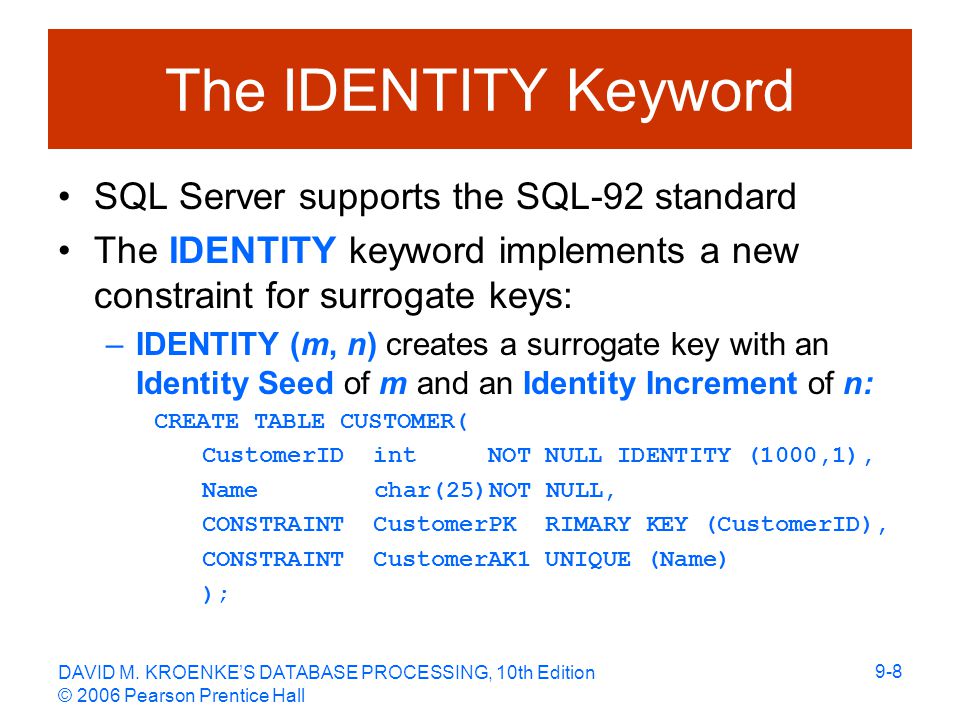Click the blue phrase 'Identity Increment'
The height and width of the screenshot is (720, 960).
click(x=660, y=384)
